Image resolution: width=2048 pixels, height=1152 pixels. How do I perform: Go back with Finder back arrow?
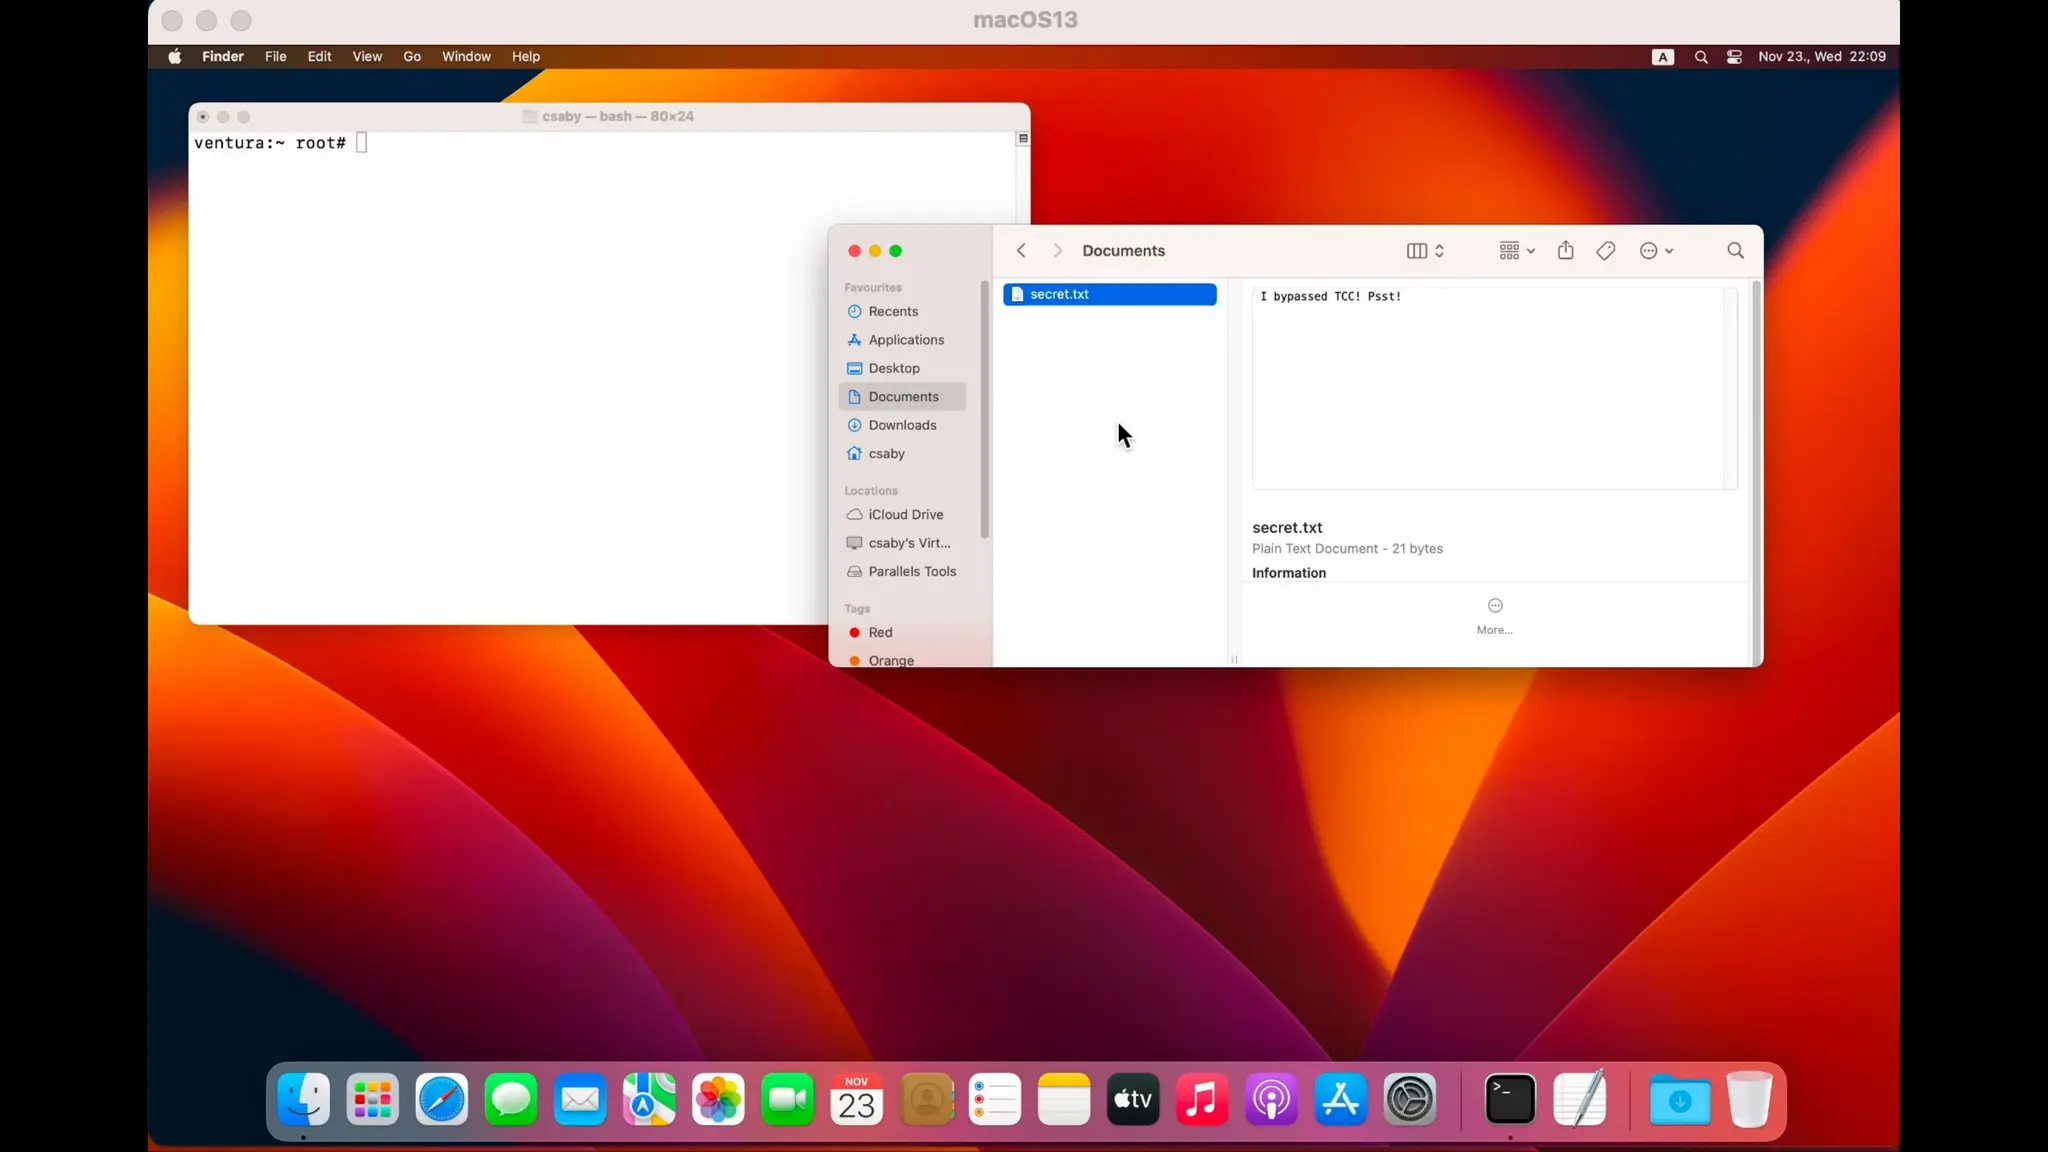pos(1021,251)
